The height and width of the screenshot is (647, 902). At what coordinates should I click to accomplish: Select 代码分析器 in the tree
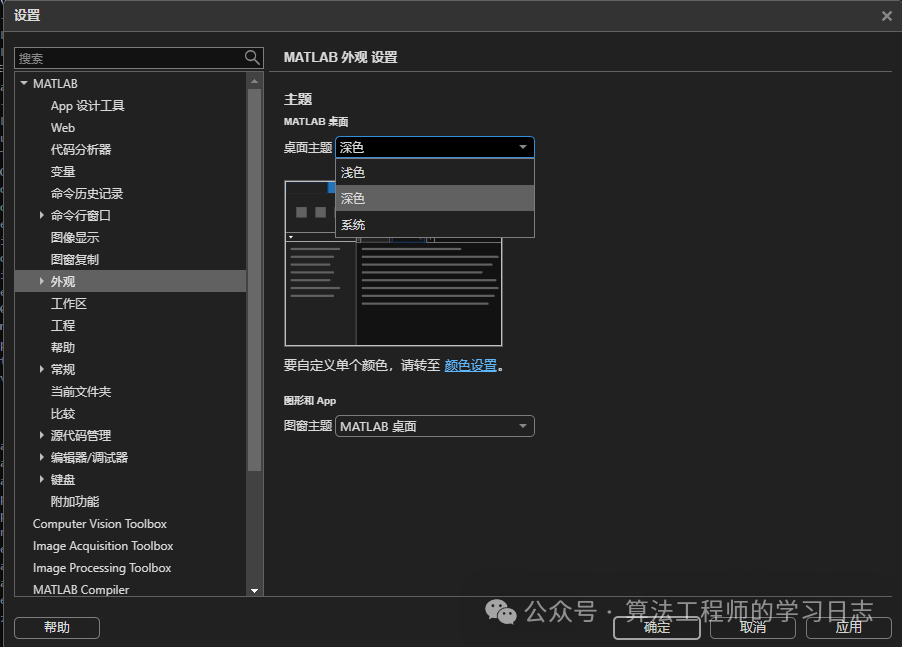tap(81, 150)
